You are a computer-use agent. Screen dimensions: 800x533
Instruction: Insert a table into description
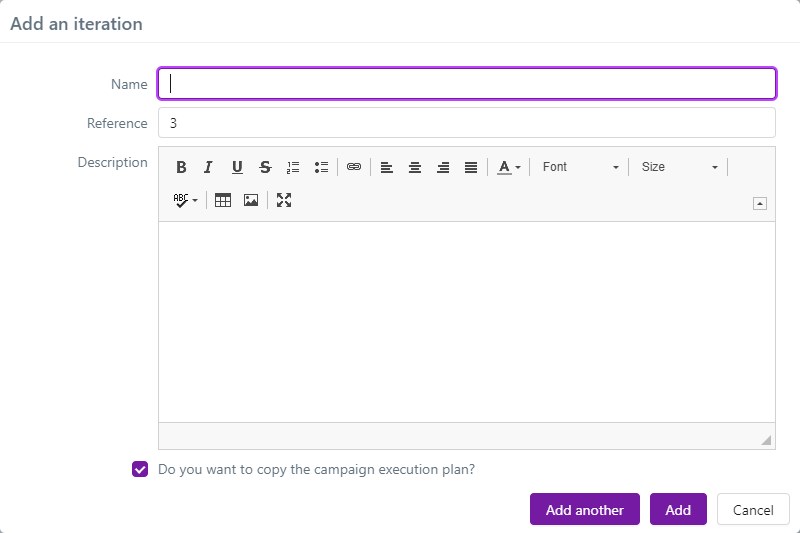(223, 200)
